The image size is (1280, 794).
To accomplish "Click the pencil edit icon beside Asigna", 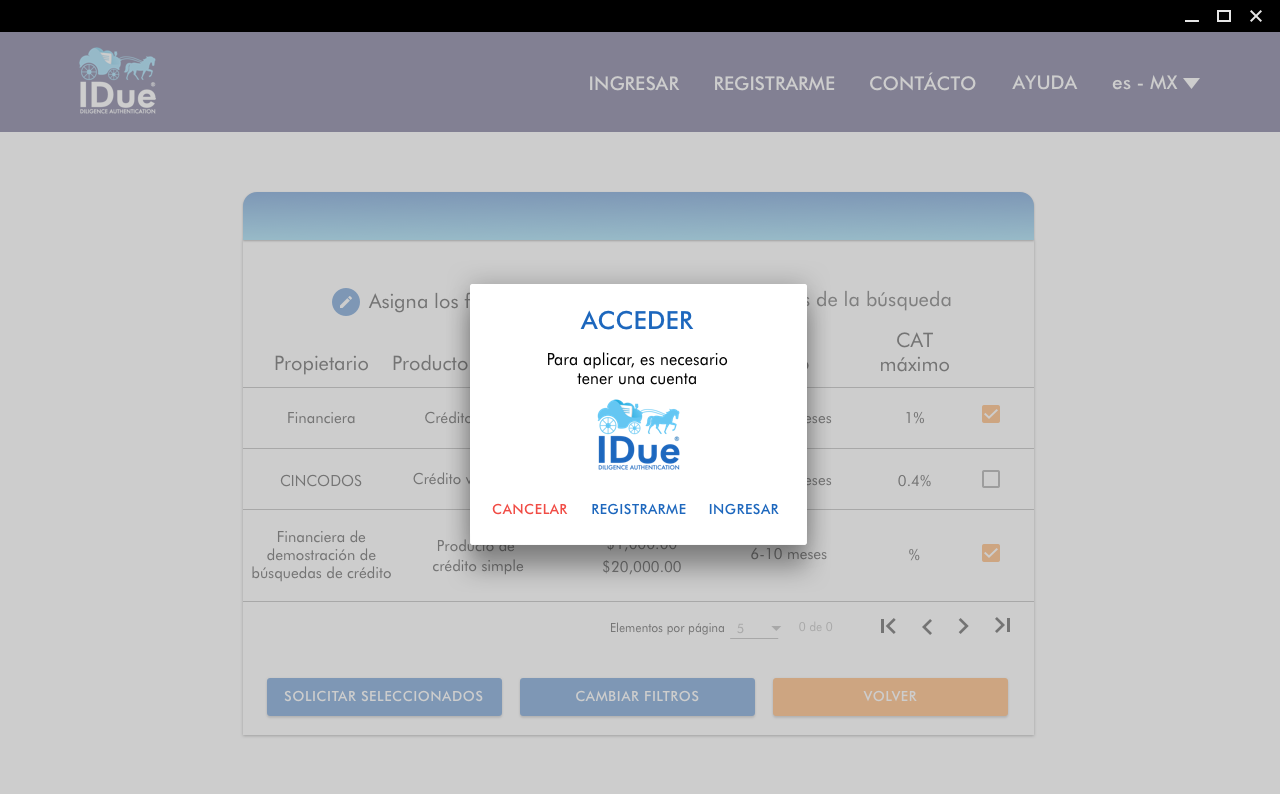I will 346,302.
